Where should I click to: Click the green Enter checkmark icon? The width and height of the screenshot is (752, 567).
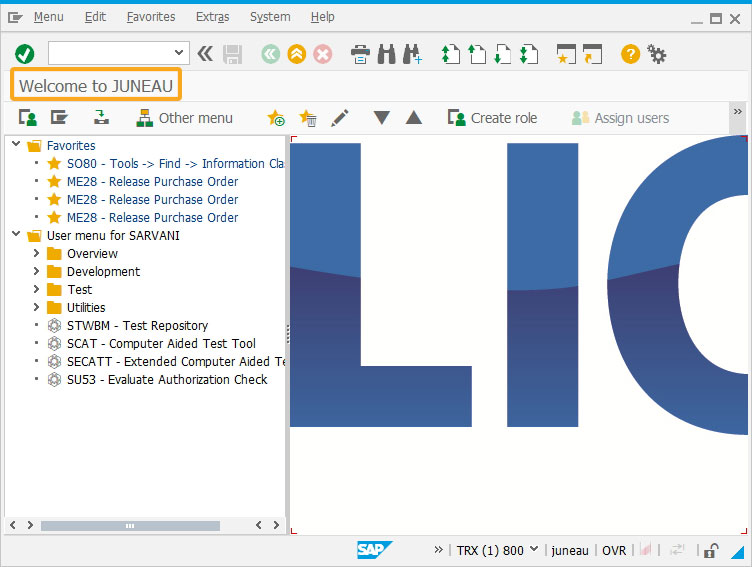coord(24,54)
